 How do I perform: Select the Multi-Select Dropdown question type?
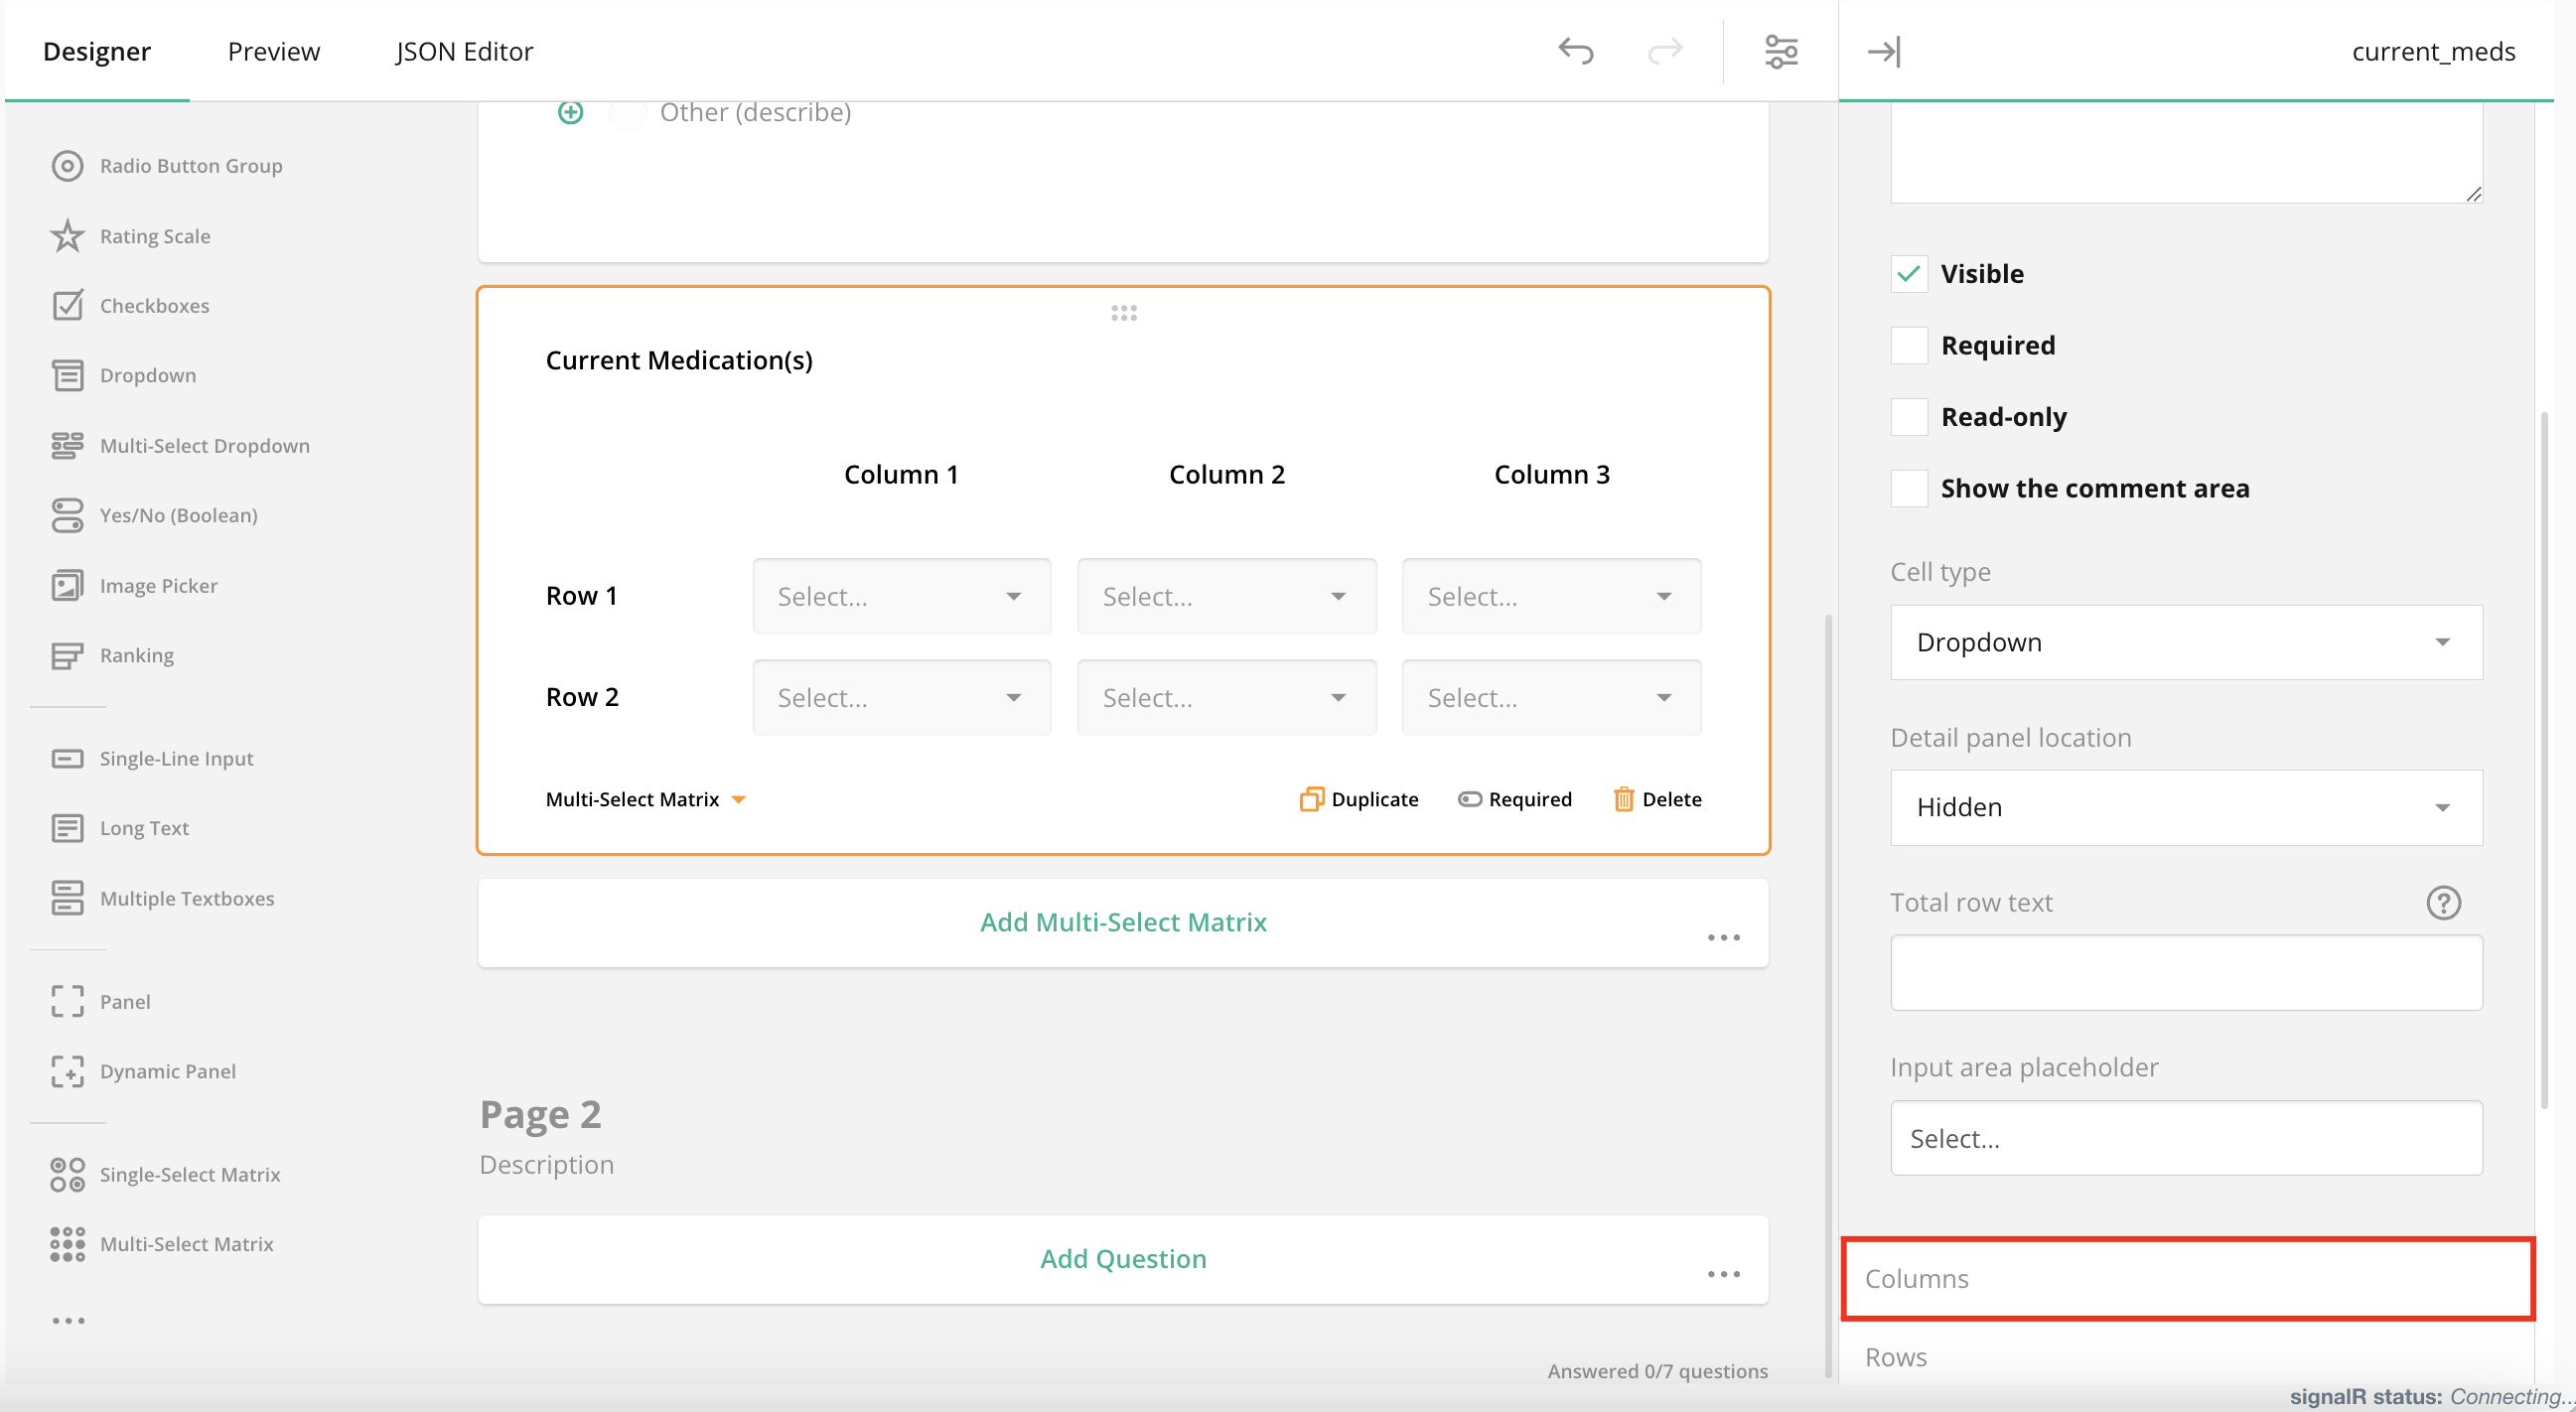(x=204, y=445)
